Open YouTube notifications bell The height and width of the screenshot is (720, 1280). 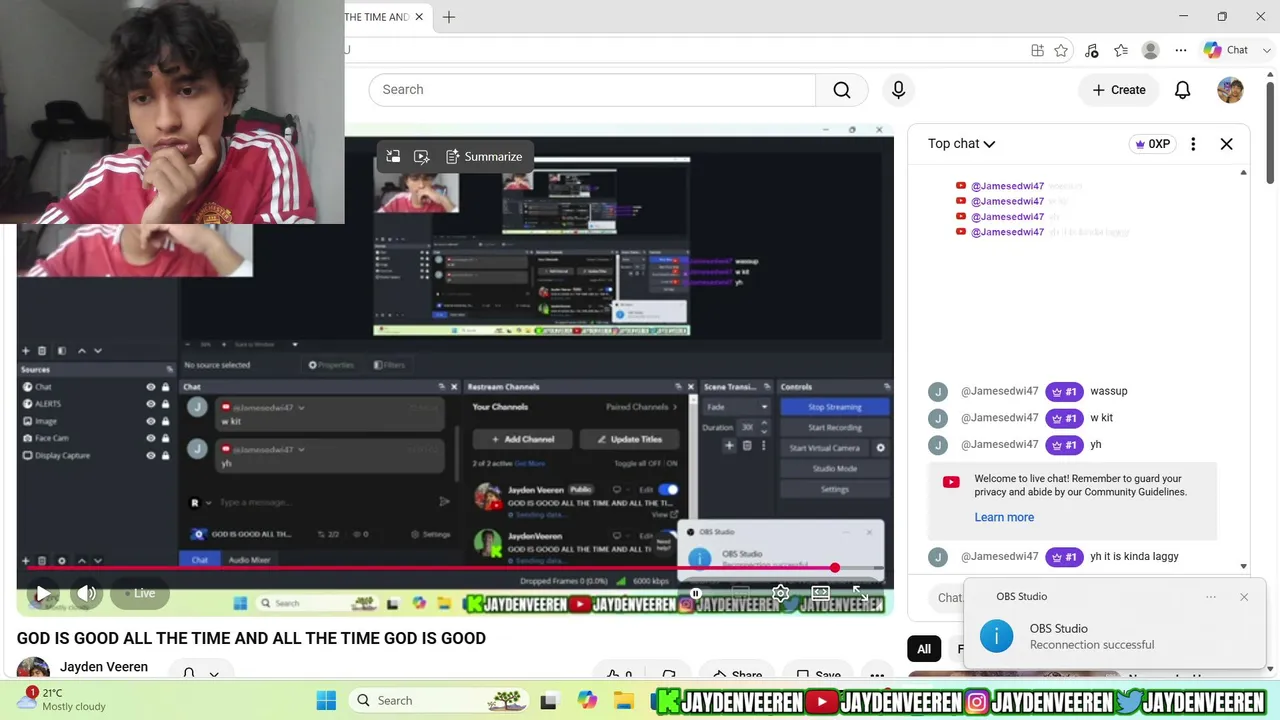[x=1182, y=90]
